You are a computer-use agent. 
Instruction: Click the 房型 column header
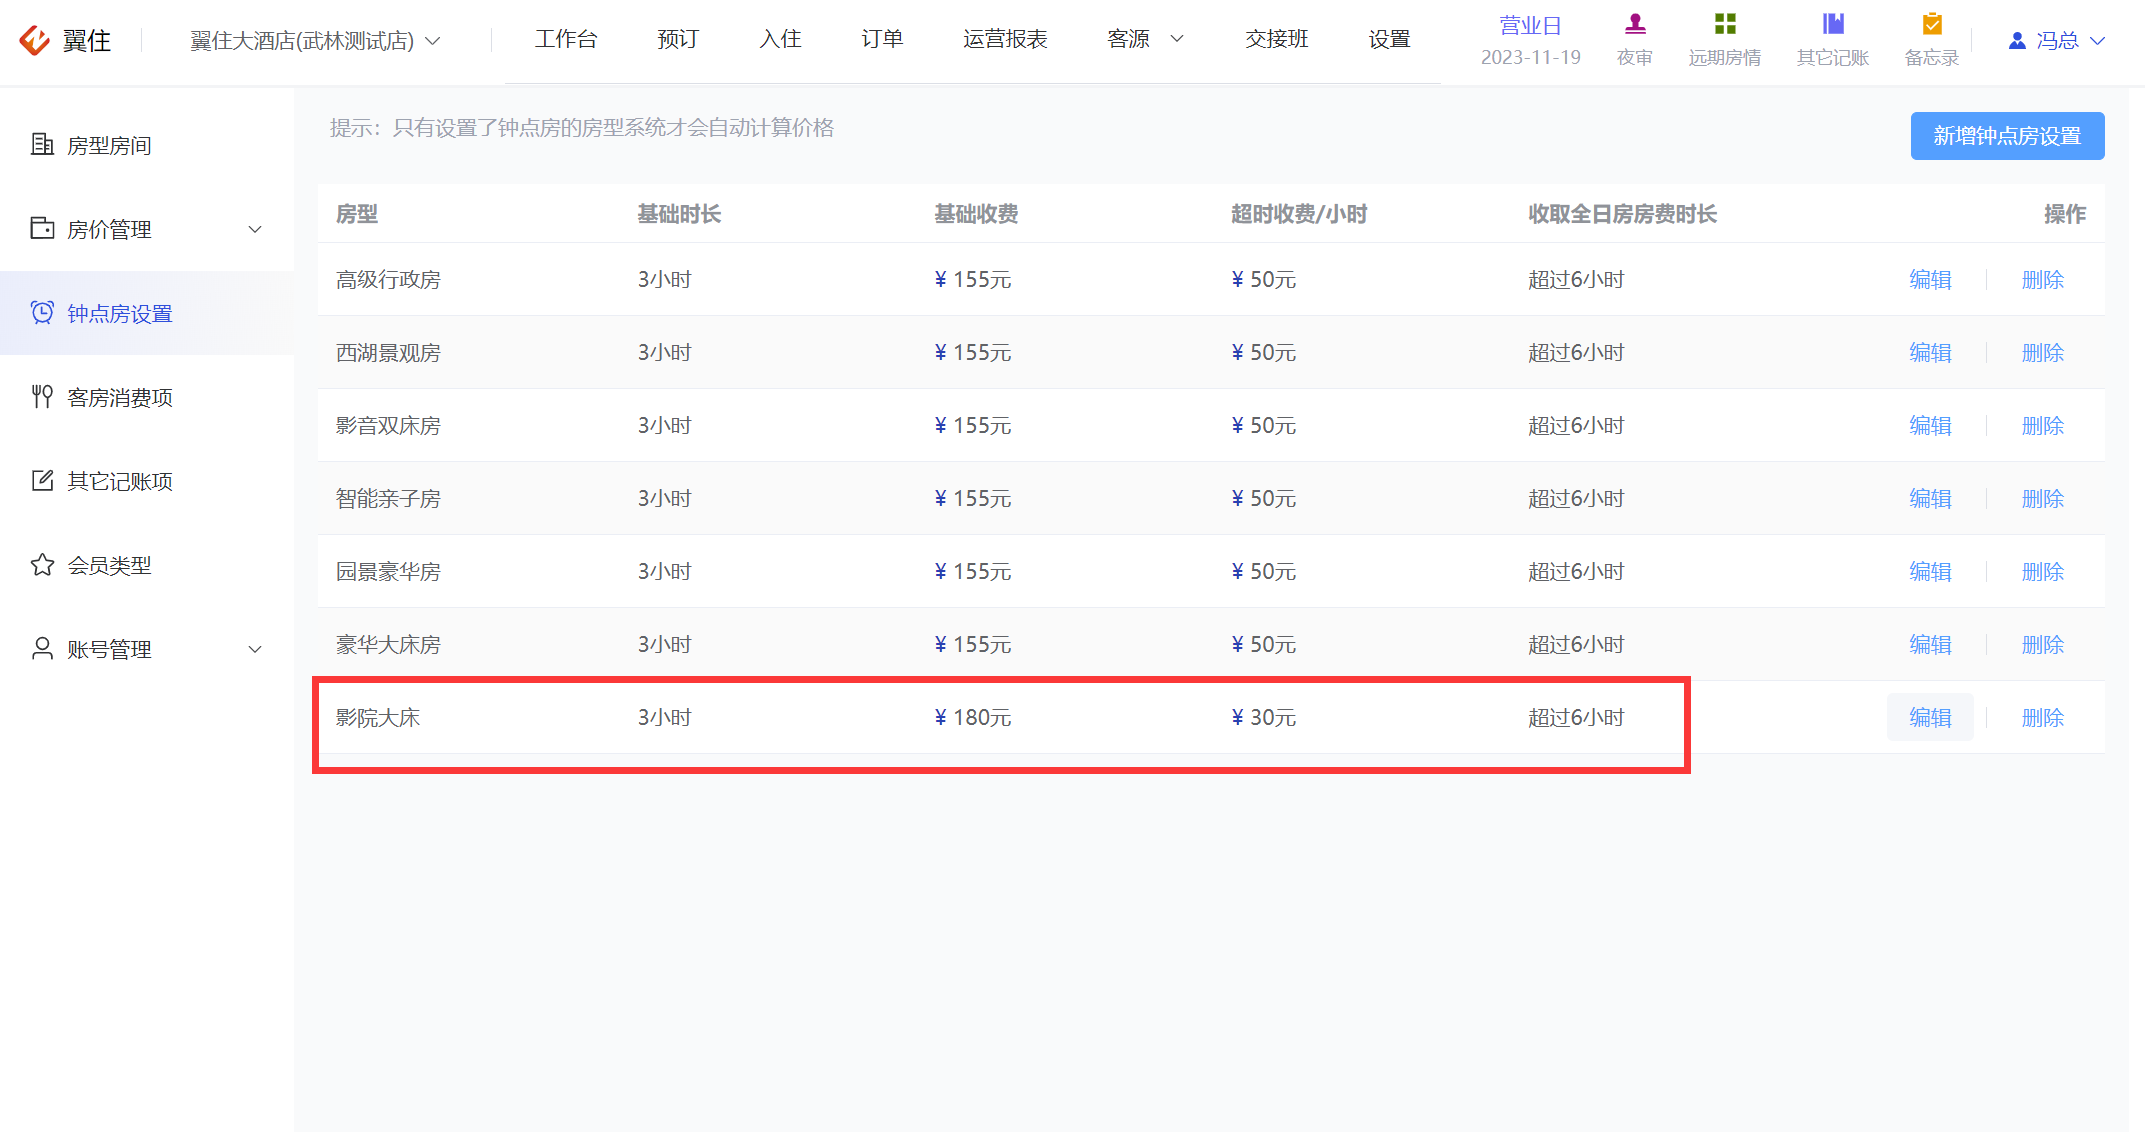pos(357,214)
